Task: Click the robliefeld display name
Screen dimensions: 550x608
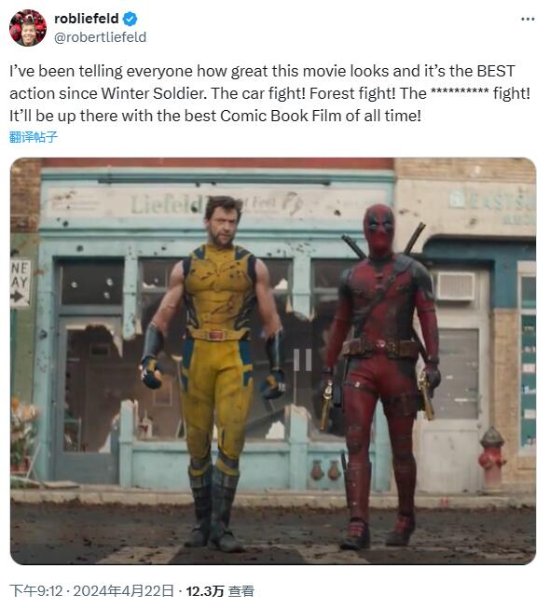Action: [x=86, y=19]
